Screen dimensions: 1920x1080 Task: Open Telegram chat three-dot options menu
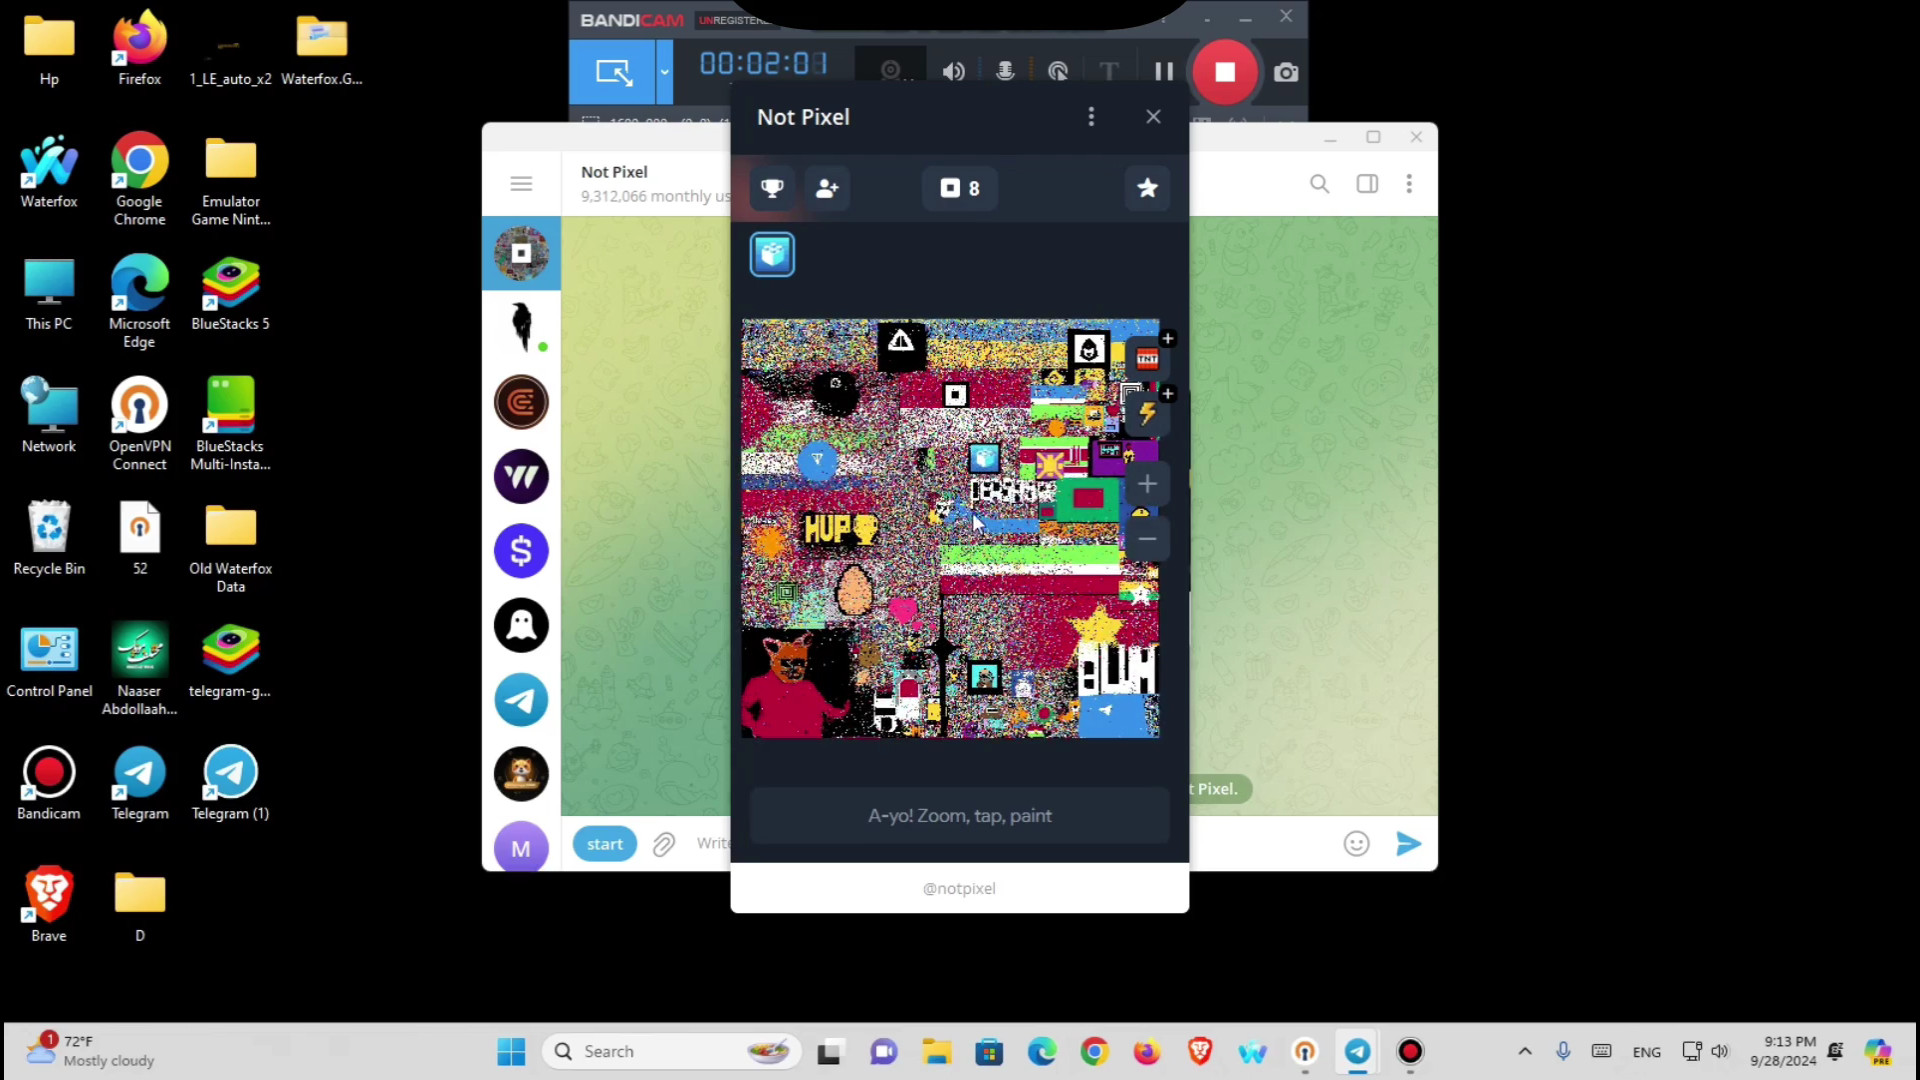1409,184
